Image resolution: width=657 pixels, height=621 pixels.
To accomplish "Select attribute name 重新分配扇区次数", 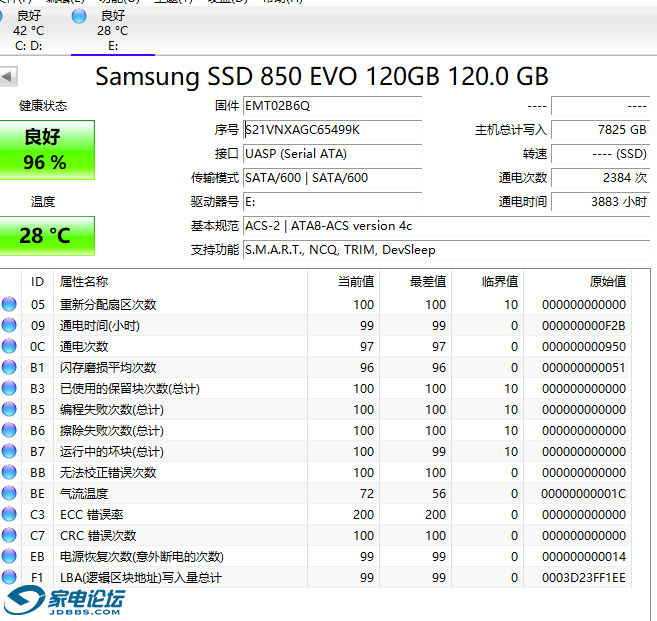I will [x=108, y=305].
